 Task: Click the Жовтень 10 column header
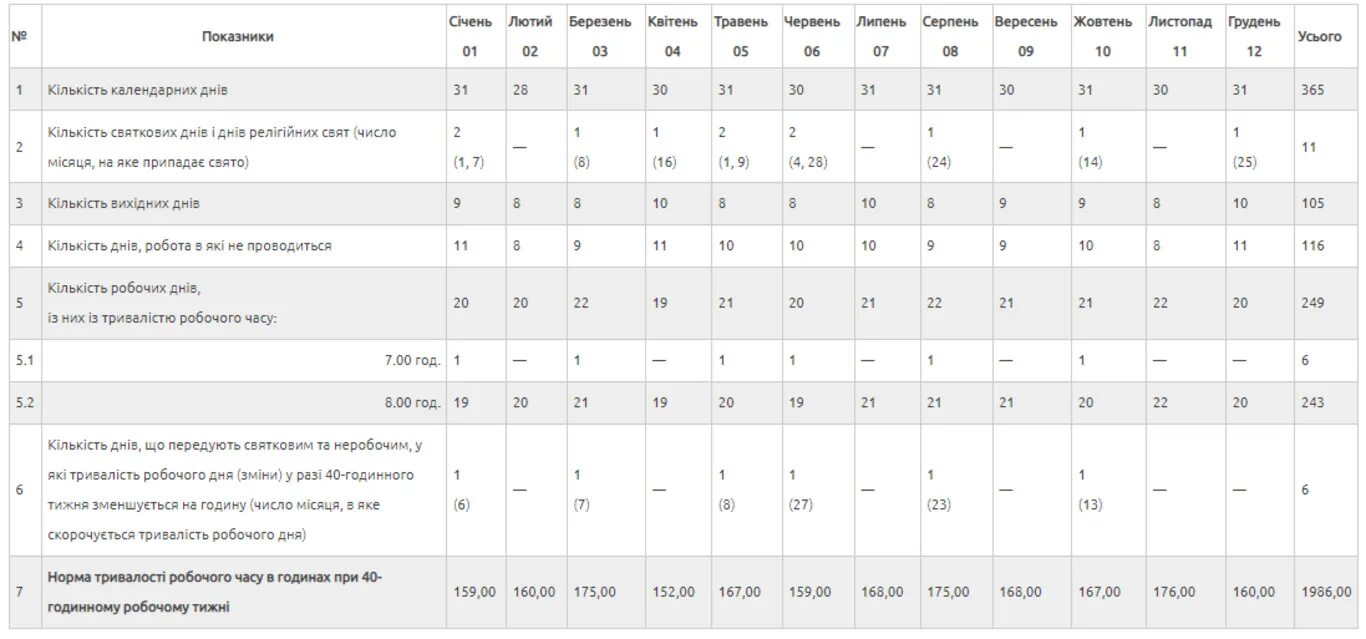1102,36
